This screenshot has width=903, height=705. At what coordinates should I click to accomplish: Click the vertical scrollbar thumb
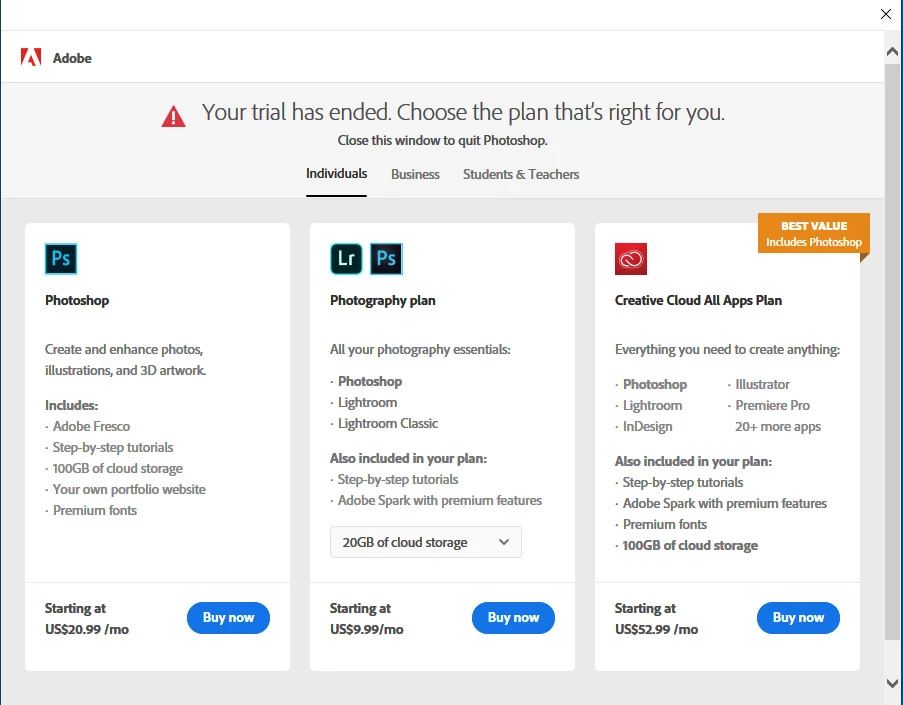(893, 351)
